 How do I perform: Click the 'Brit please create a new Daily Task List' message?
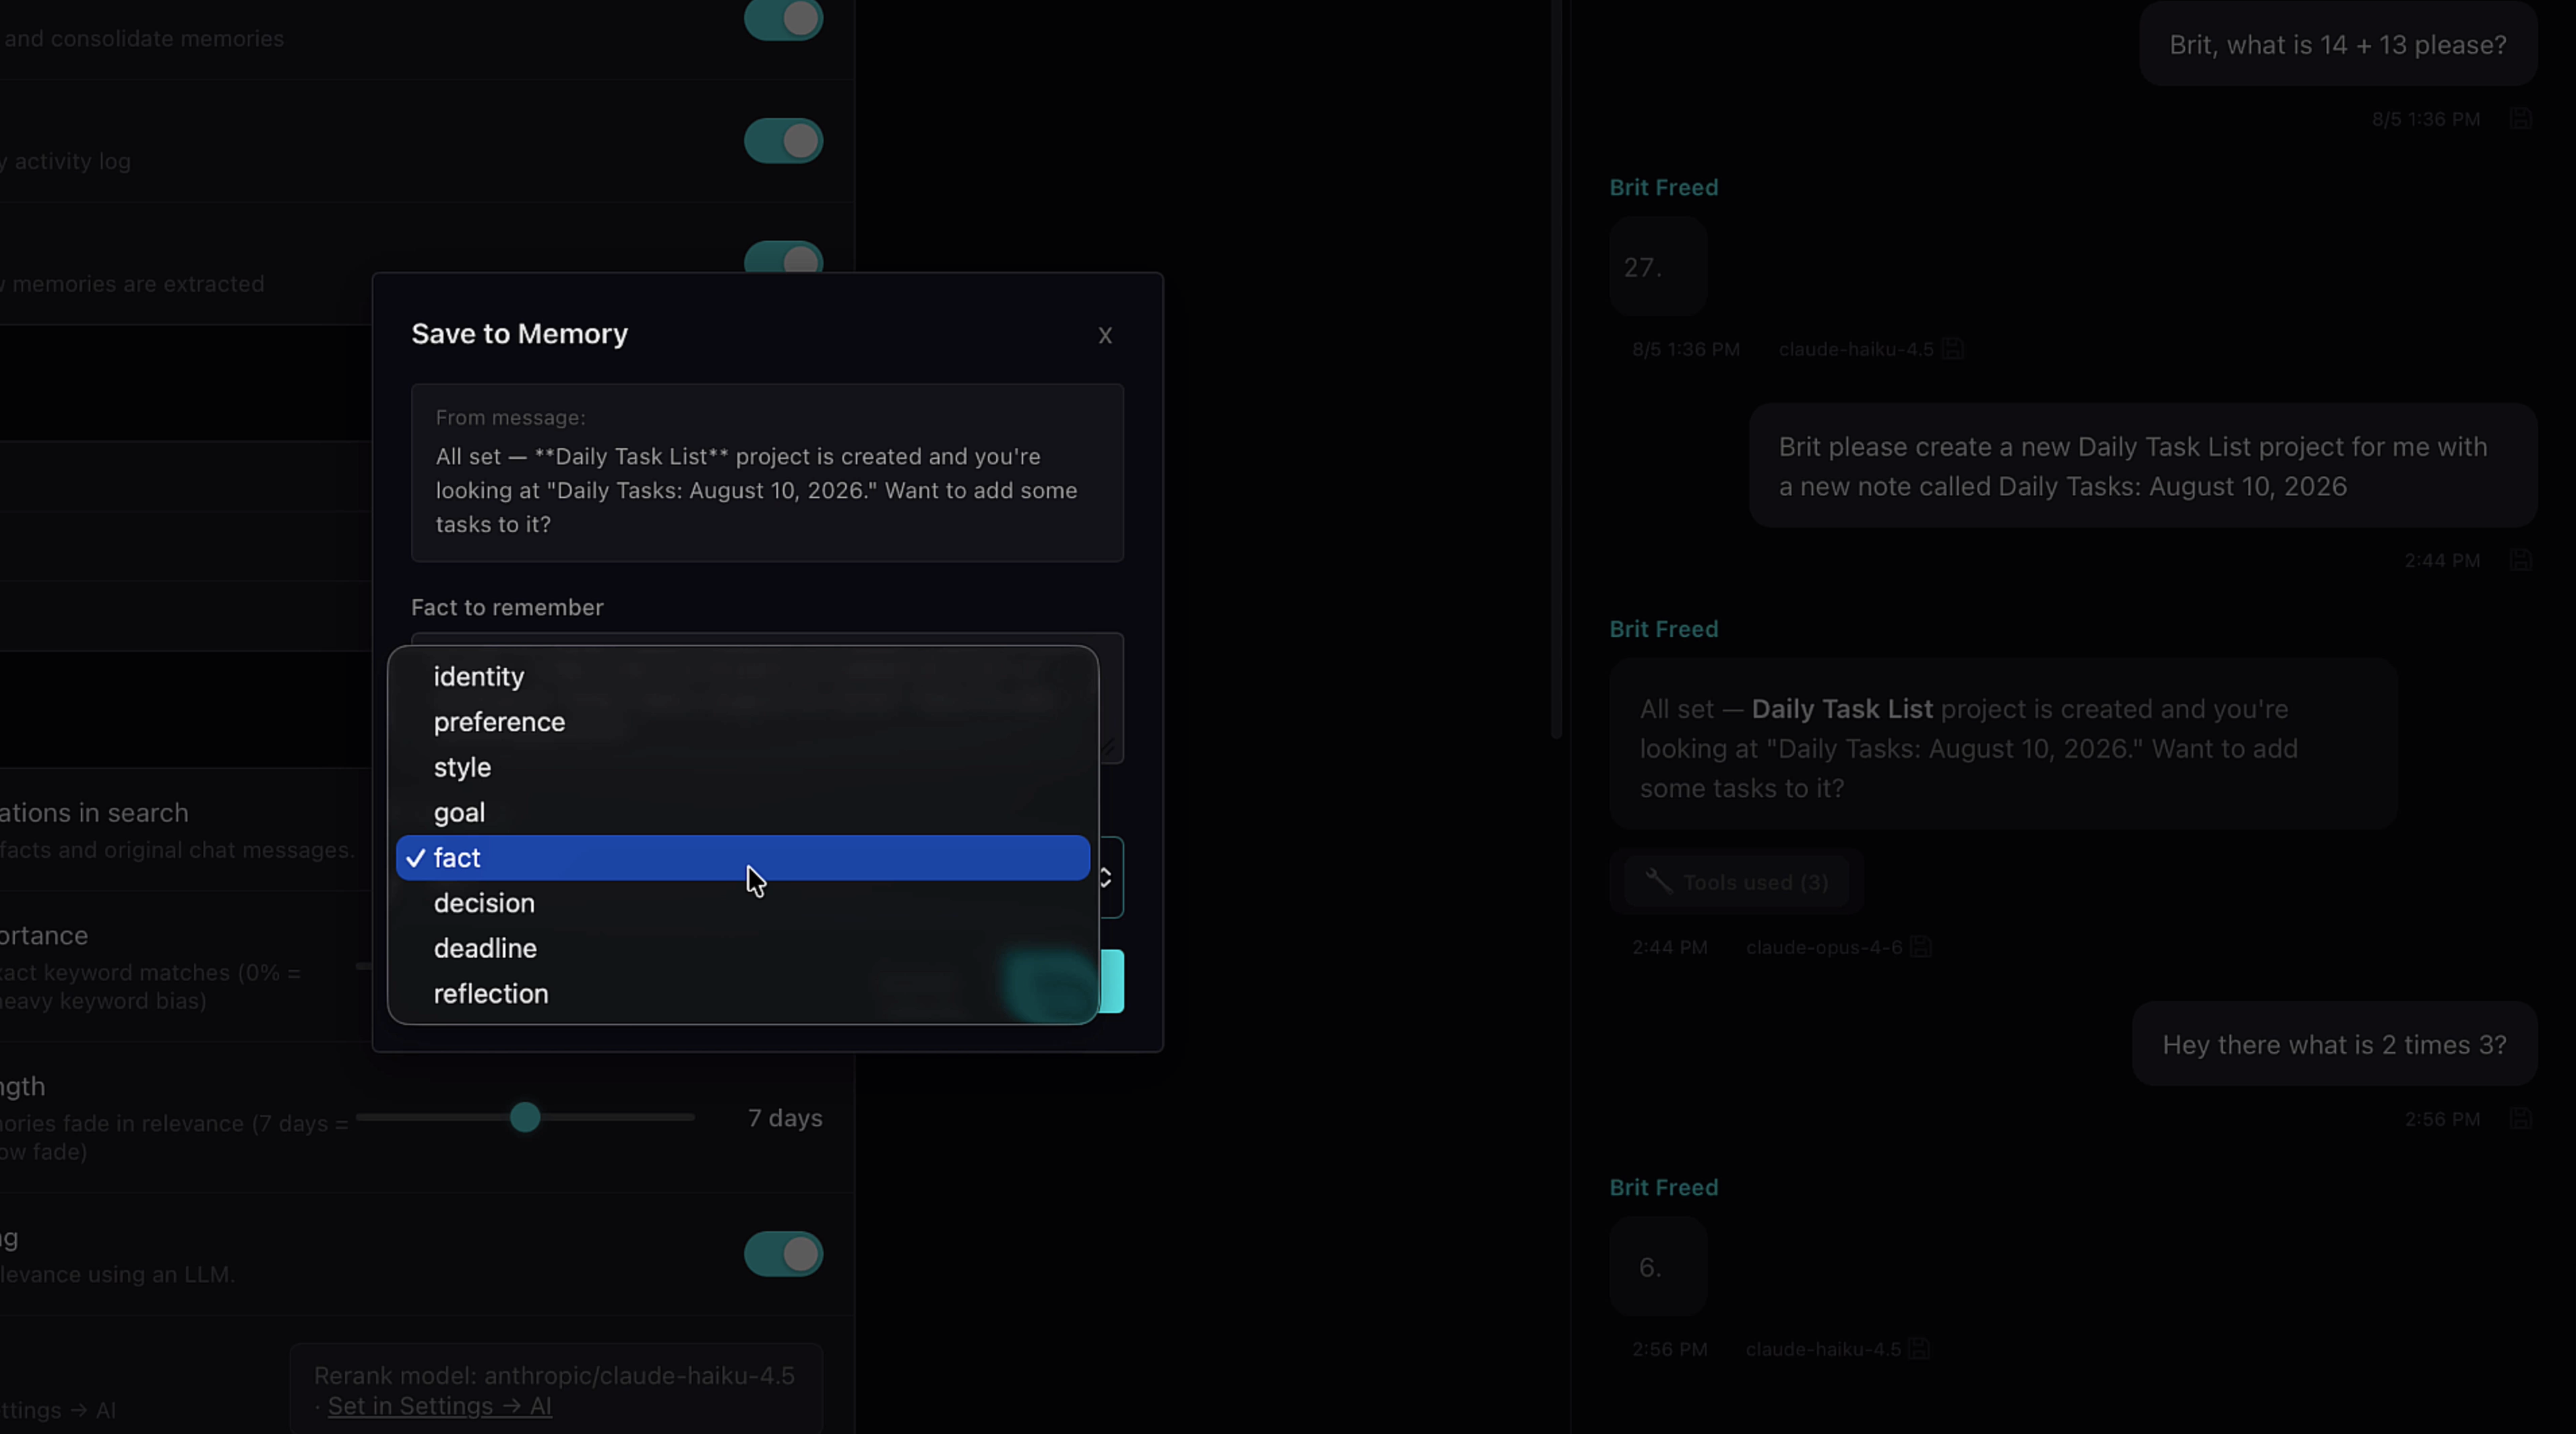pyautogui.click(x=2143, y=466)
